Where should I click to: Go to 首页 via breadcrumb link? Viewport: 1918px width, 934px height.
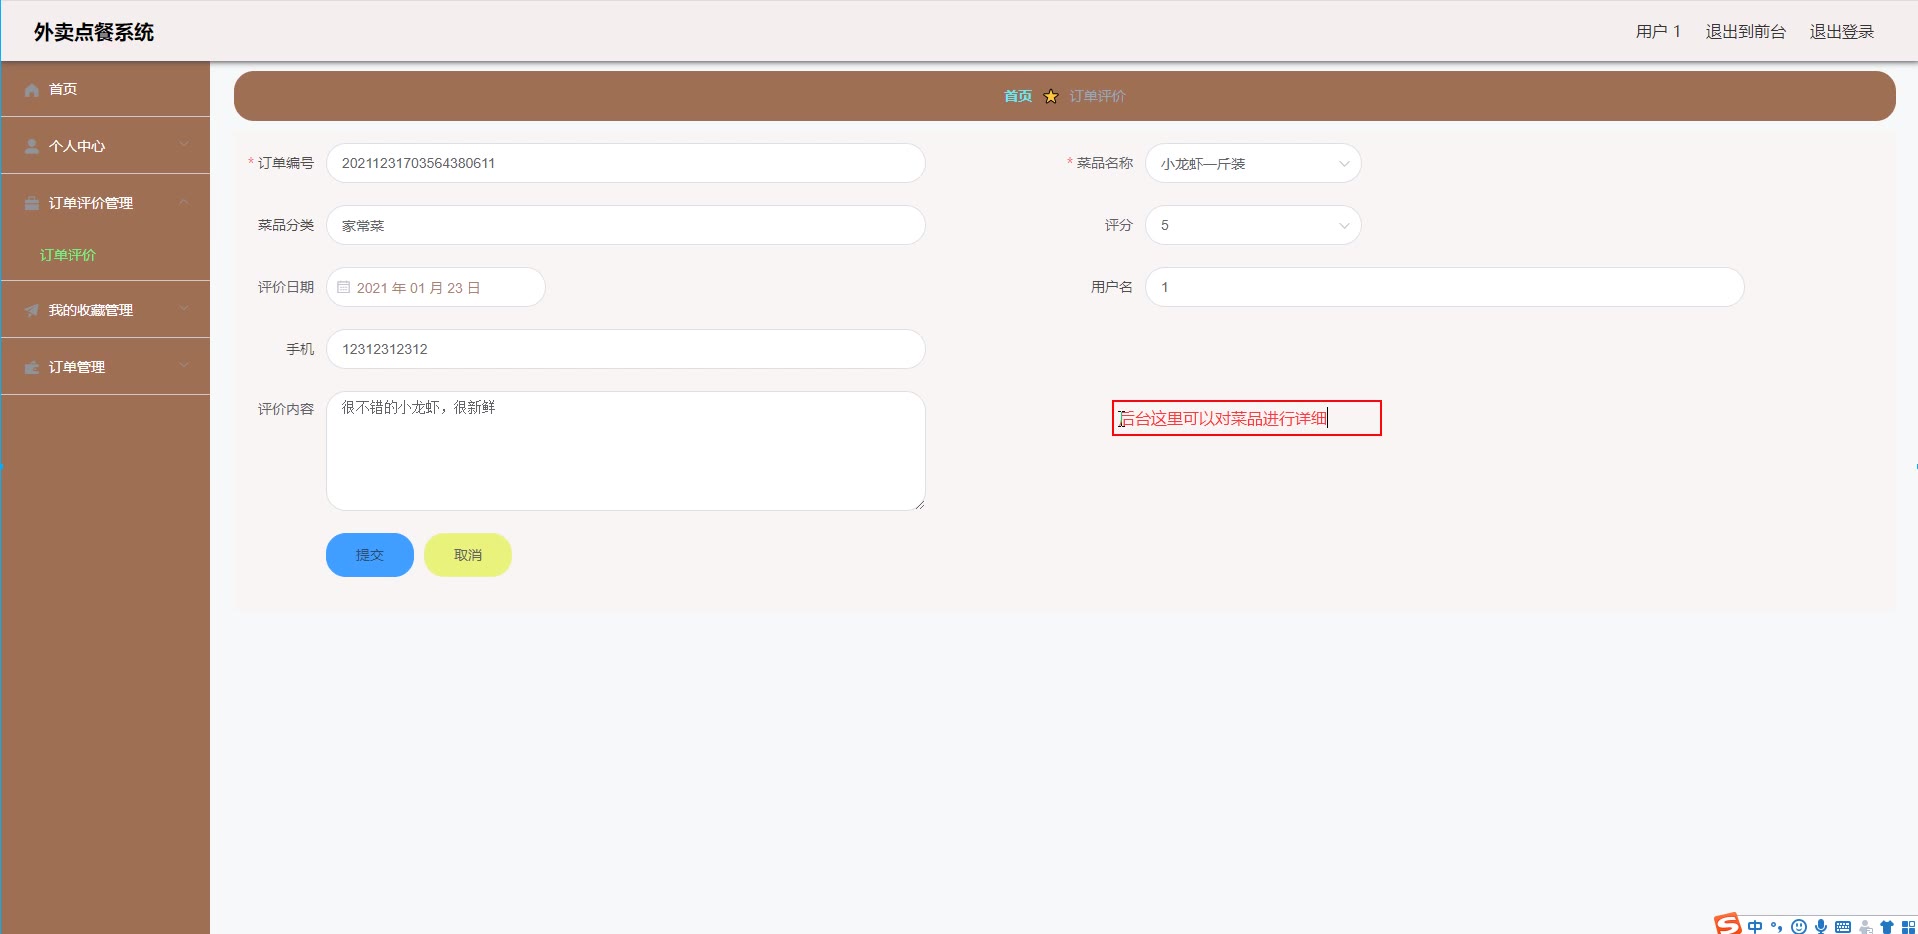click(x=1018, y=96)
